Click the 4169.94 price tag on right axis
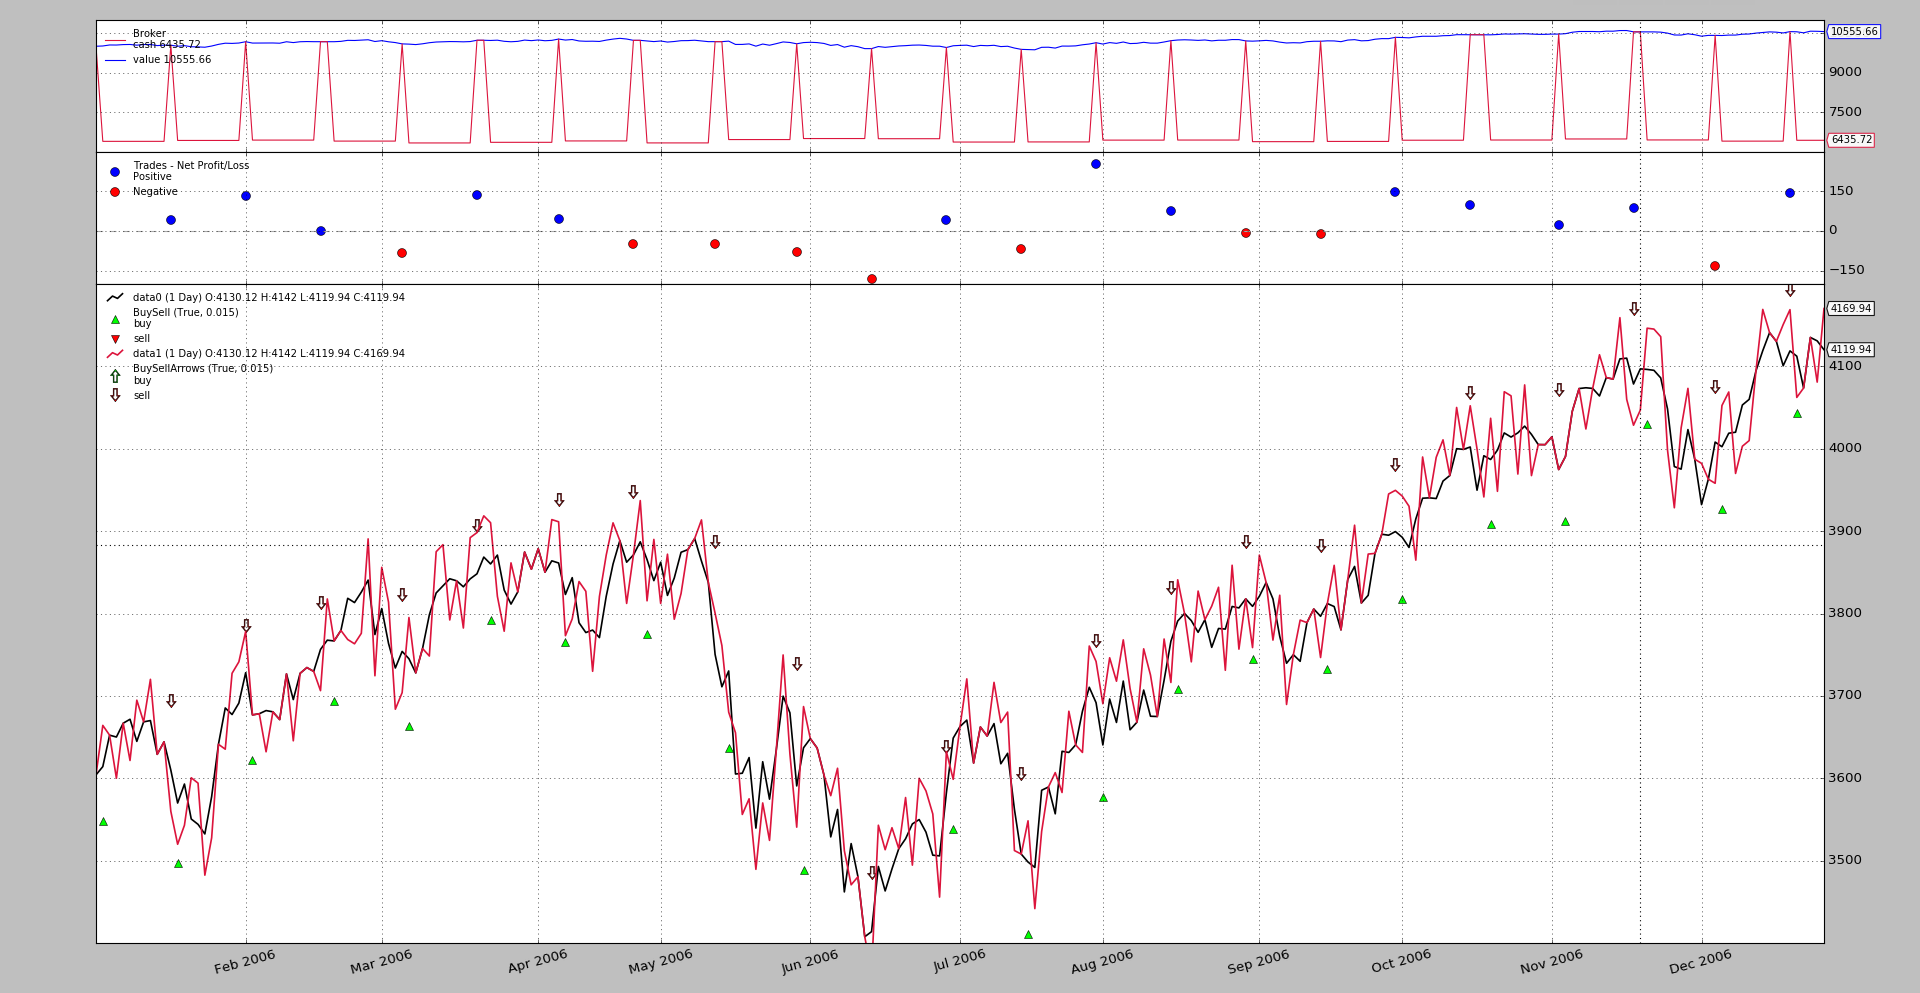The image size is (1920, 993). pos(1850,309)
